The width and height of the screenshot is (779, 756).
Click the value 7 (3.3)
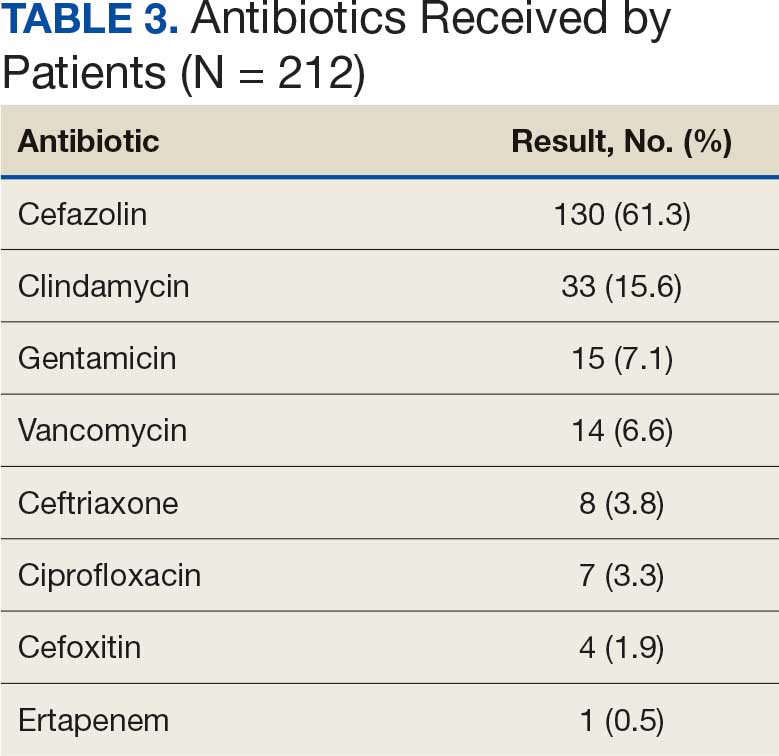coord(621,575)
